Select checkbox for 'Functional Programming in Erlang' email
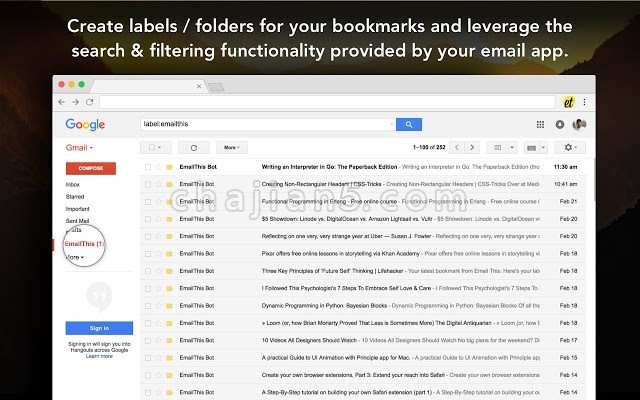 tap(148, 202)
